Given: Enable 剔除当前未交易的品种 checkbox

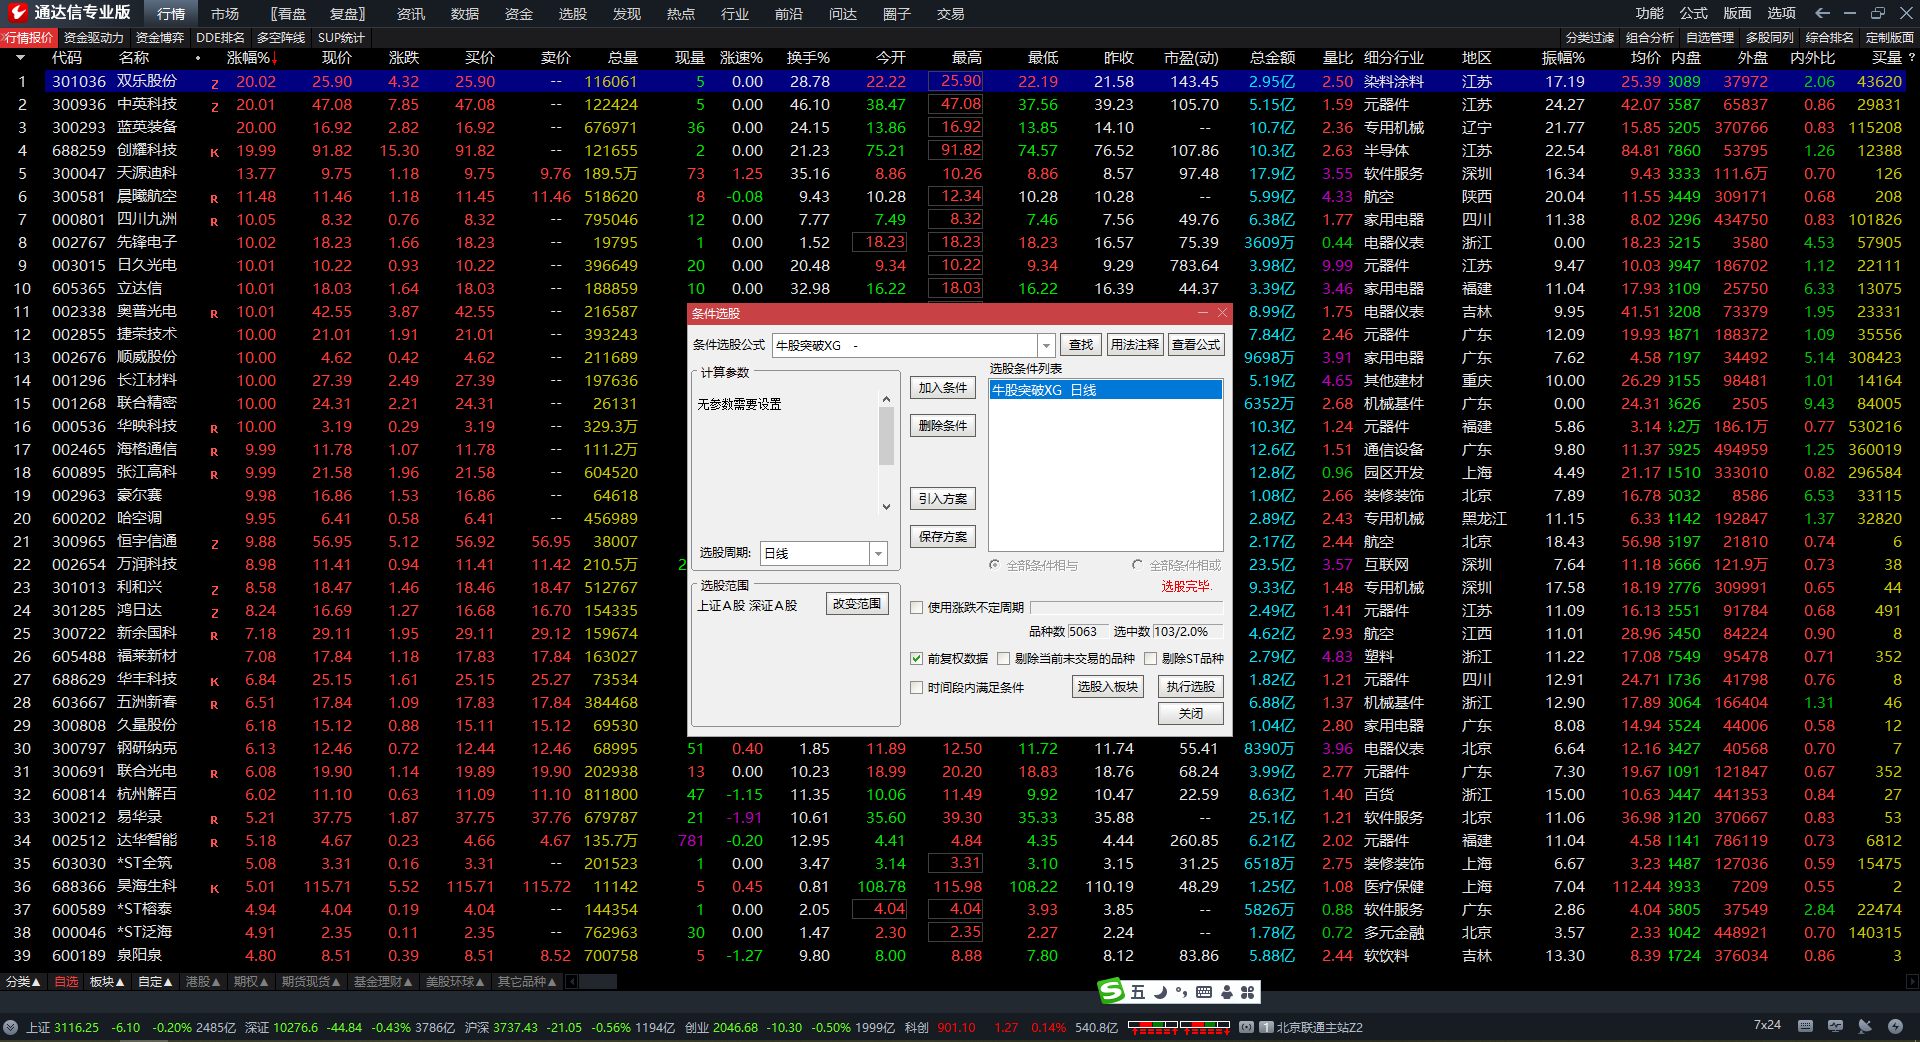Looking at the screenshot, I should [x=1003, y=658].
